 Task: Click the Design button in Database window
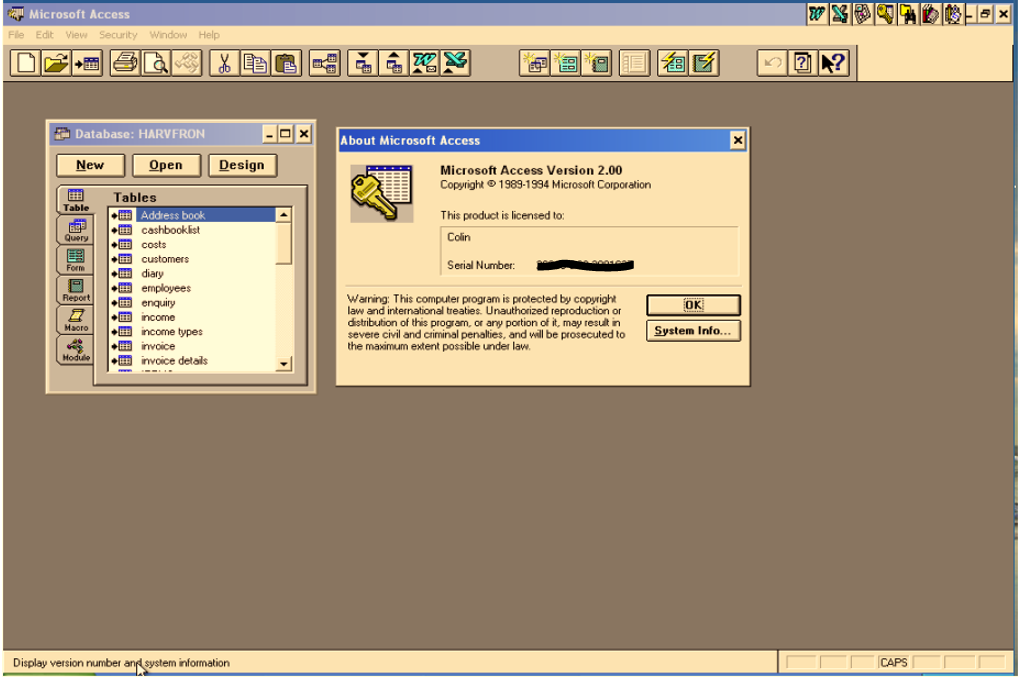point(242,165)
